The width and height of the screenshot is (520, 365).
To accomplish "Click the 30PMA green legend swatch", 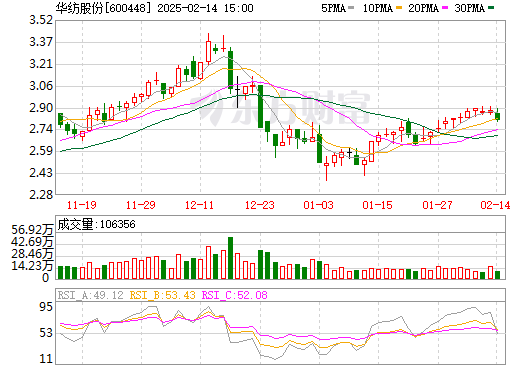I will (x=491, y=8).
